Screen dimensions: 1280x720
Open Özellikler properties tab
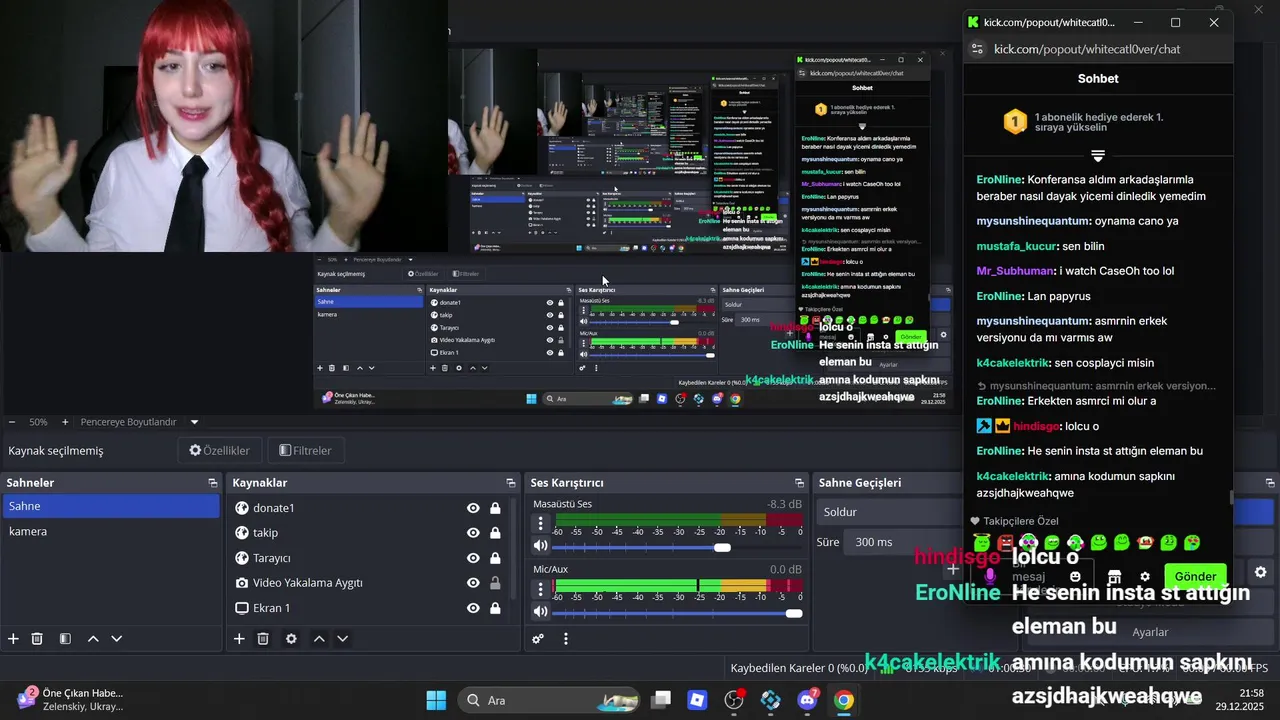pyautogui.click(x=219, y=451)
